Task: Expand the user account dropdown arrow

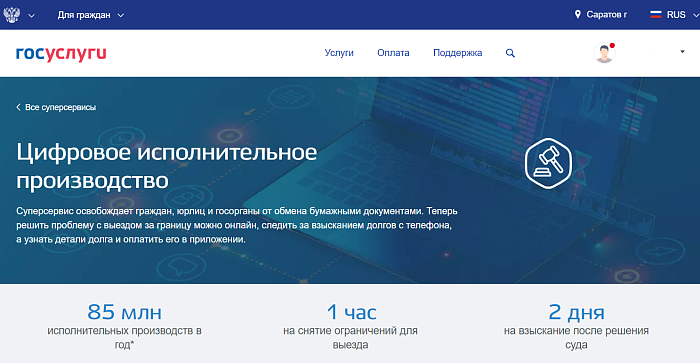Action: tap(682, 52)
